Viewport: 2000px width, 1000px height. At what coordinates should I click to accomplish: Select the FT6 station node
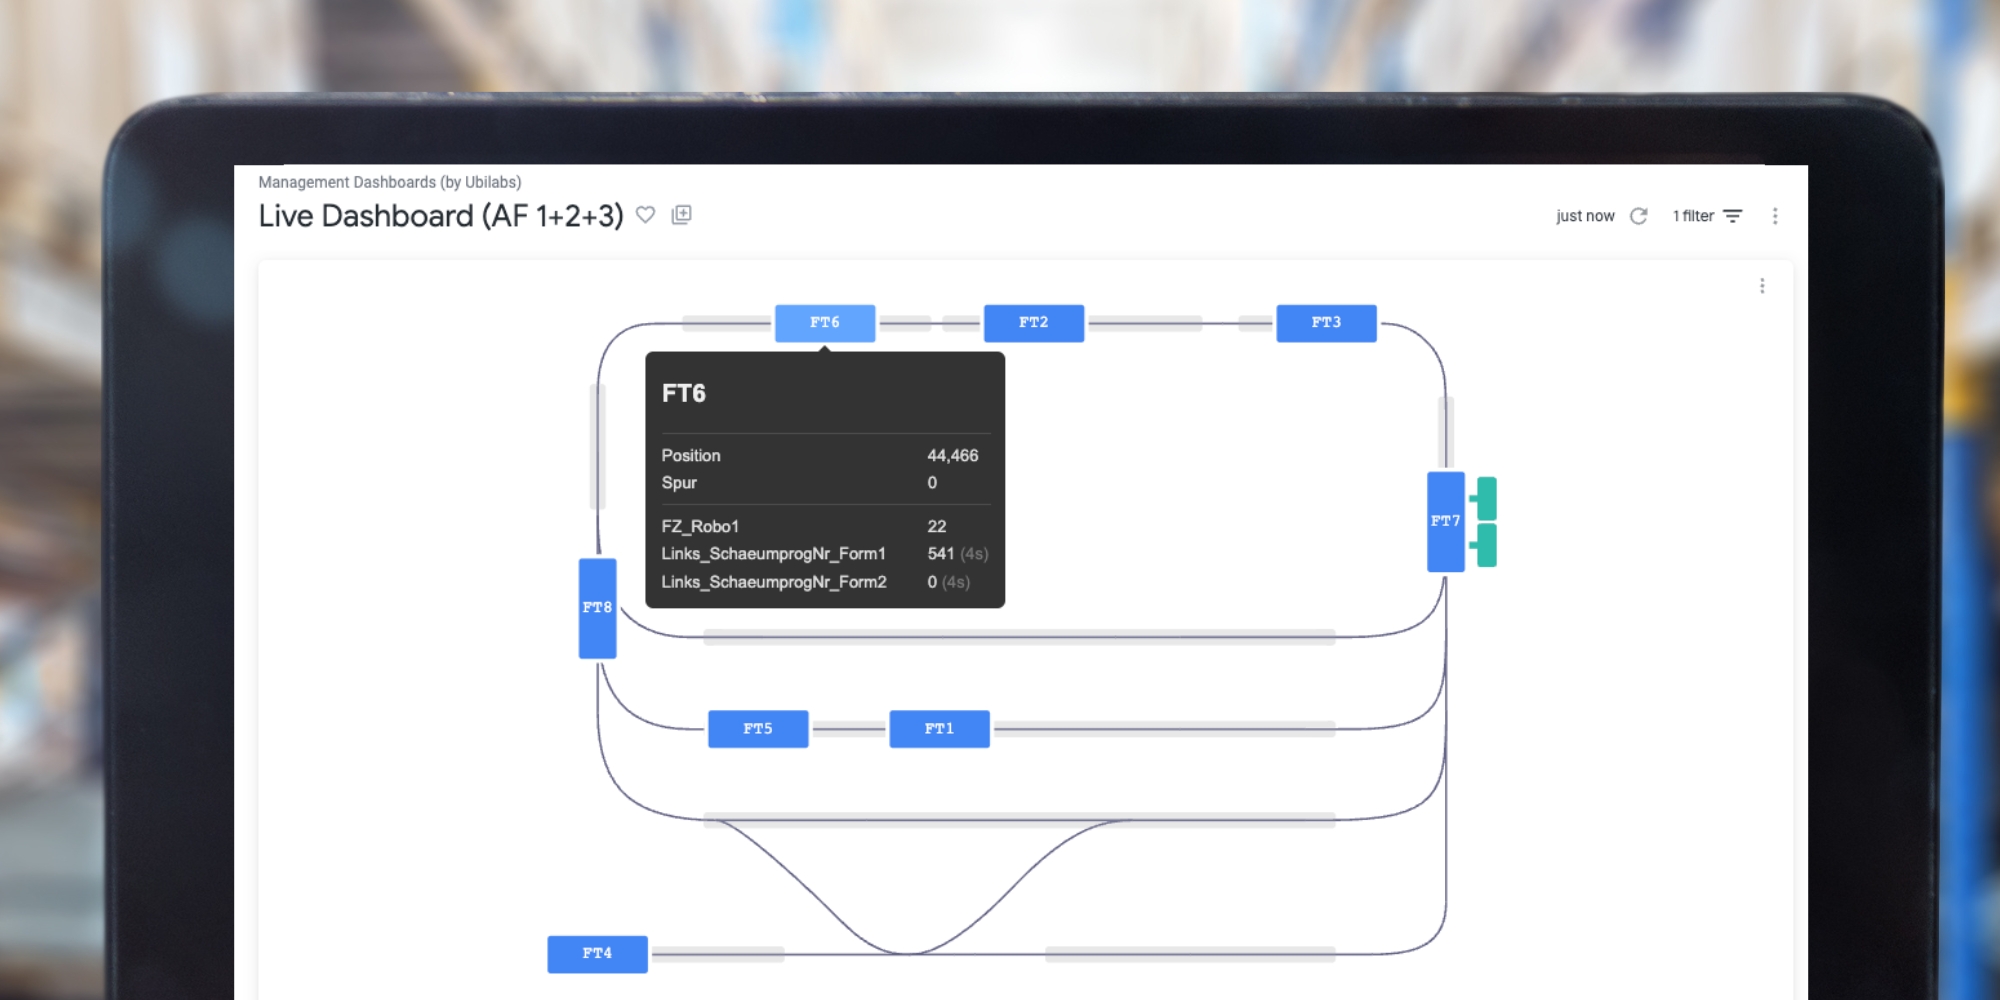pos(825,323)
